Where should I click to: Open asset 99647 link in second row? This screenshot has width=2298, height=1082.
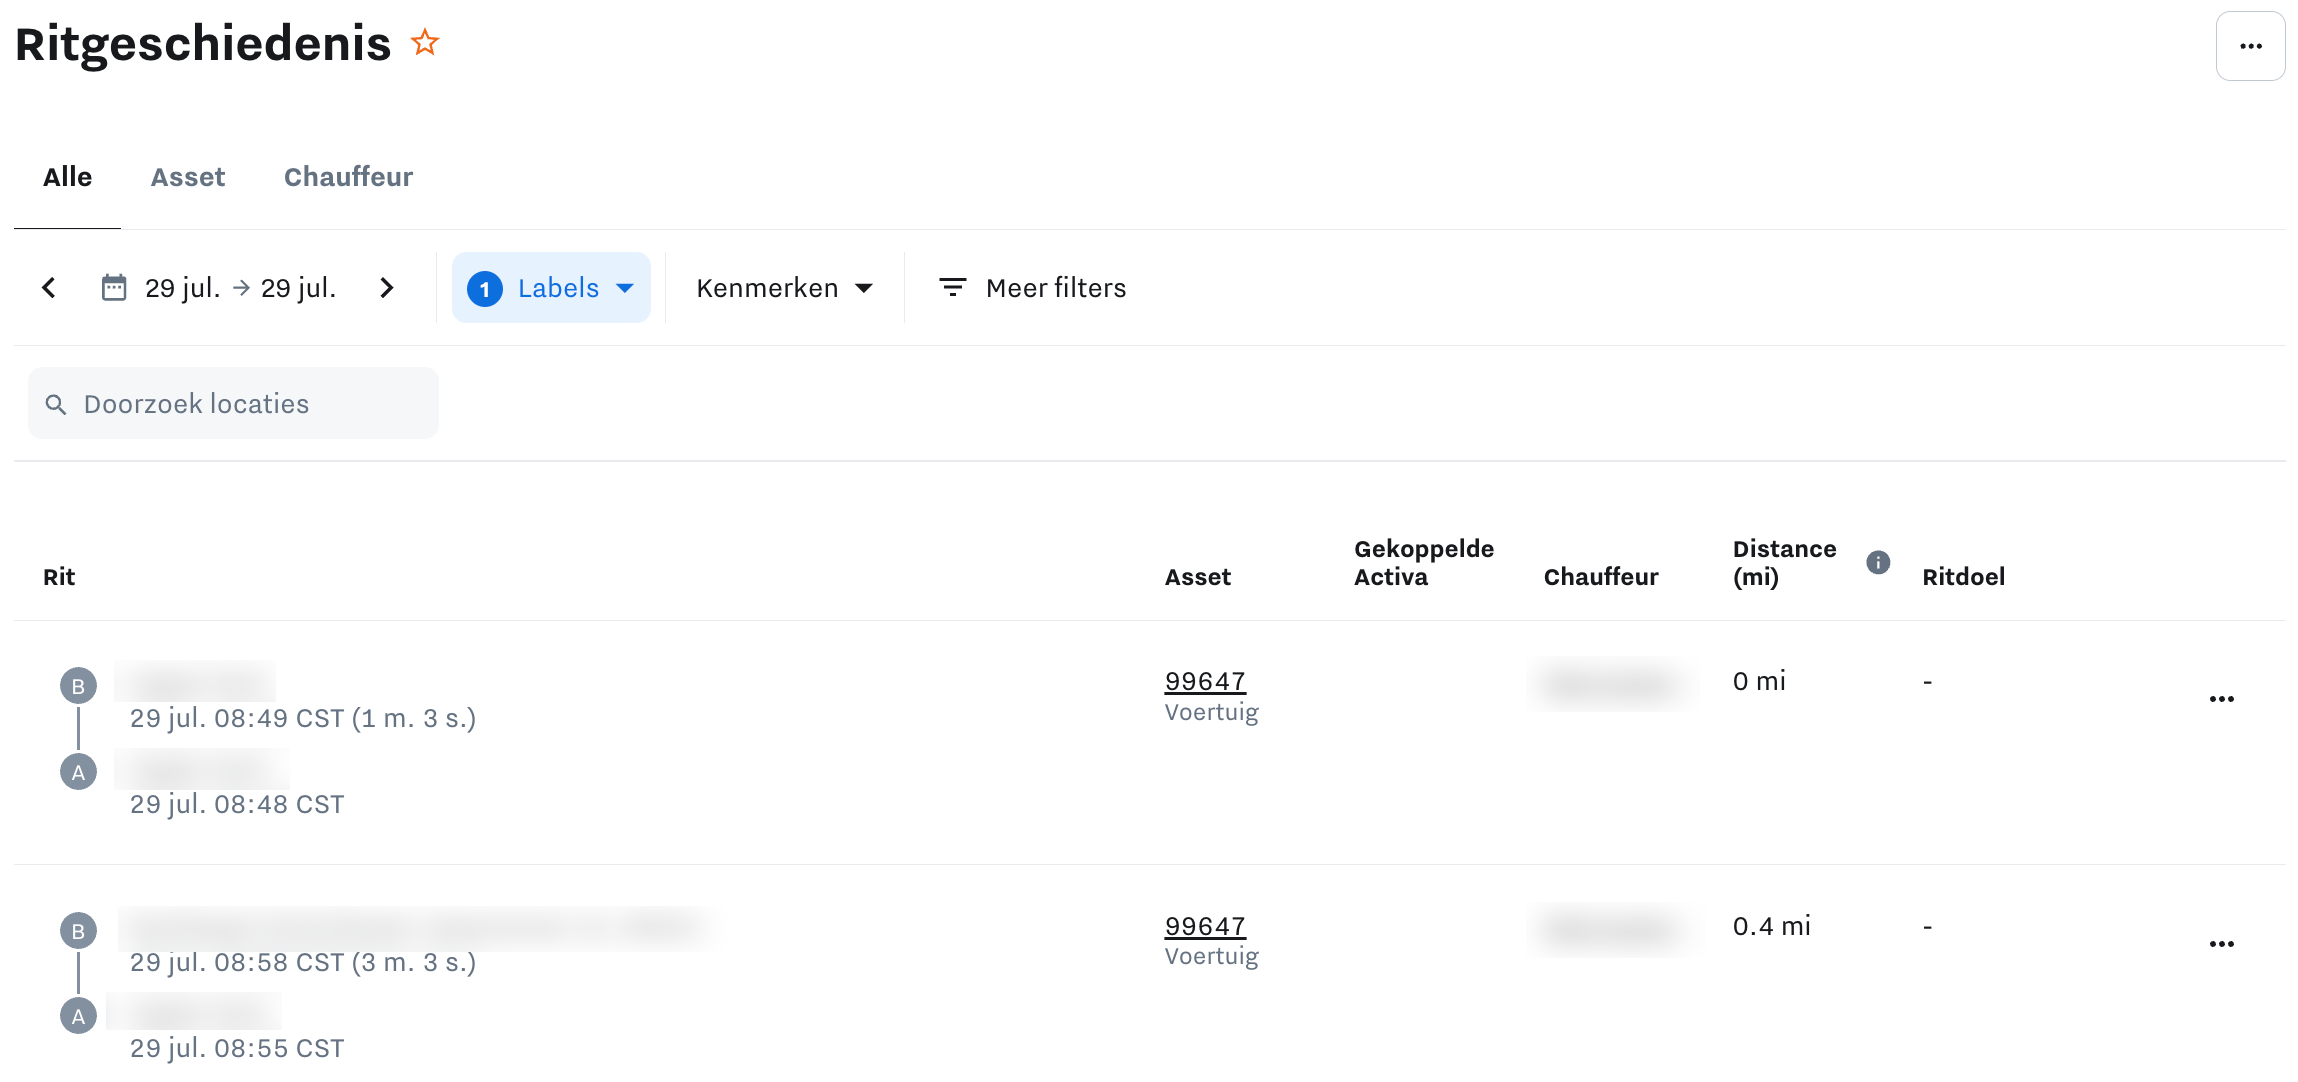tap(1204, 926)
